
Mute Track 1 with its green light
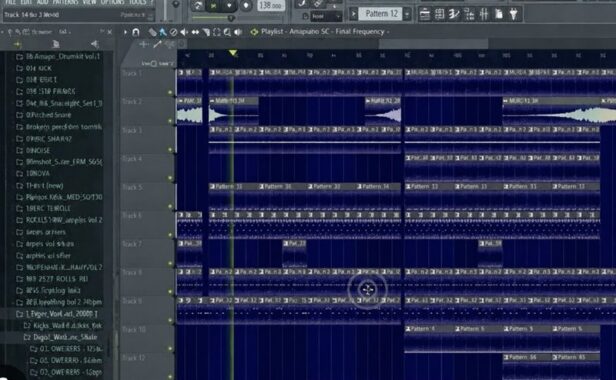pyautogui.click(x=170, y=93)
